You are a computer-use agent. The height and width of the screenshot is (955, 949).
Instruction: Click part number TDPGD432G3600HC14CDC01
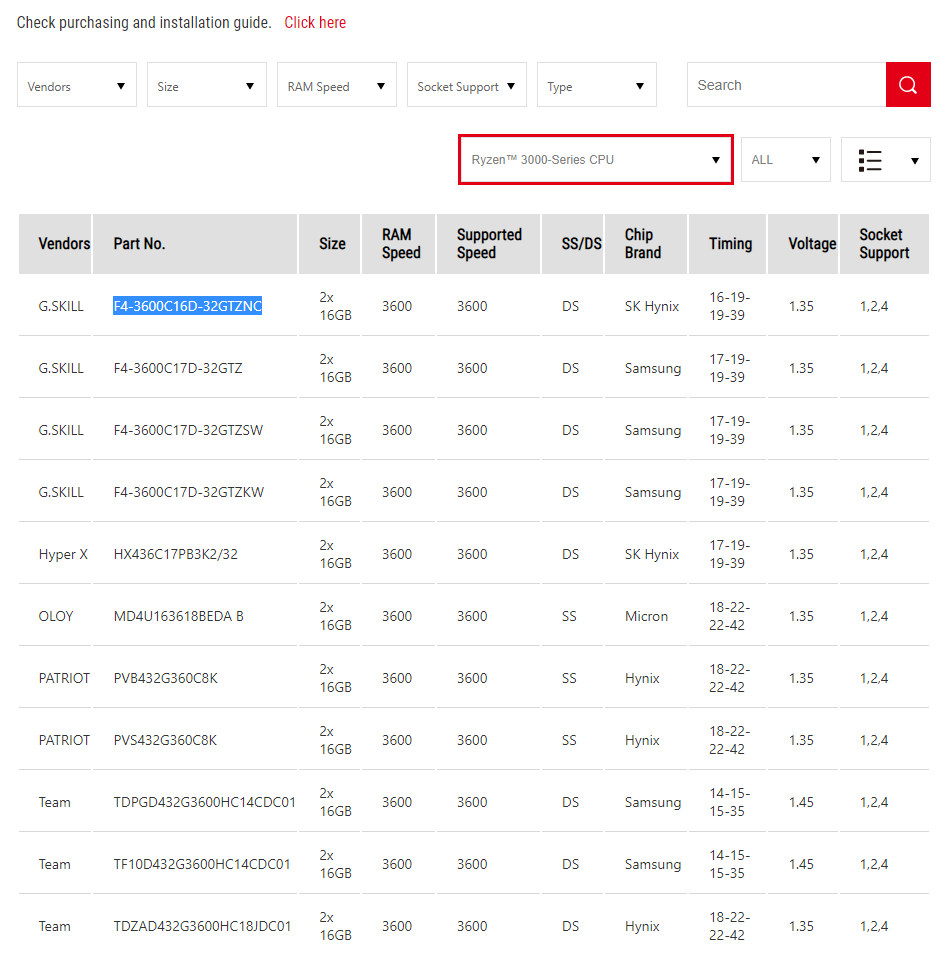(x=205, y=802)
